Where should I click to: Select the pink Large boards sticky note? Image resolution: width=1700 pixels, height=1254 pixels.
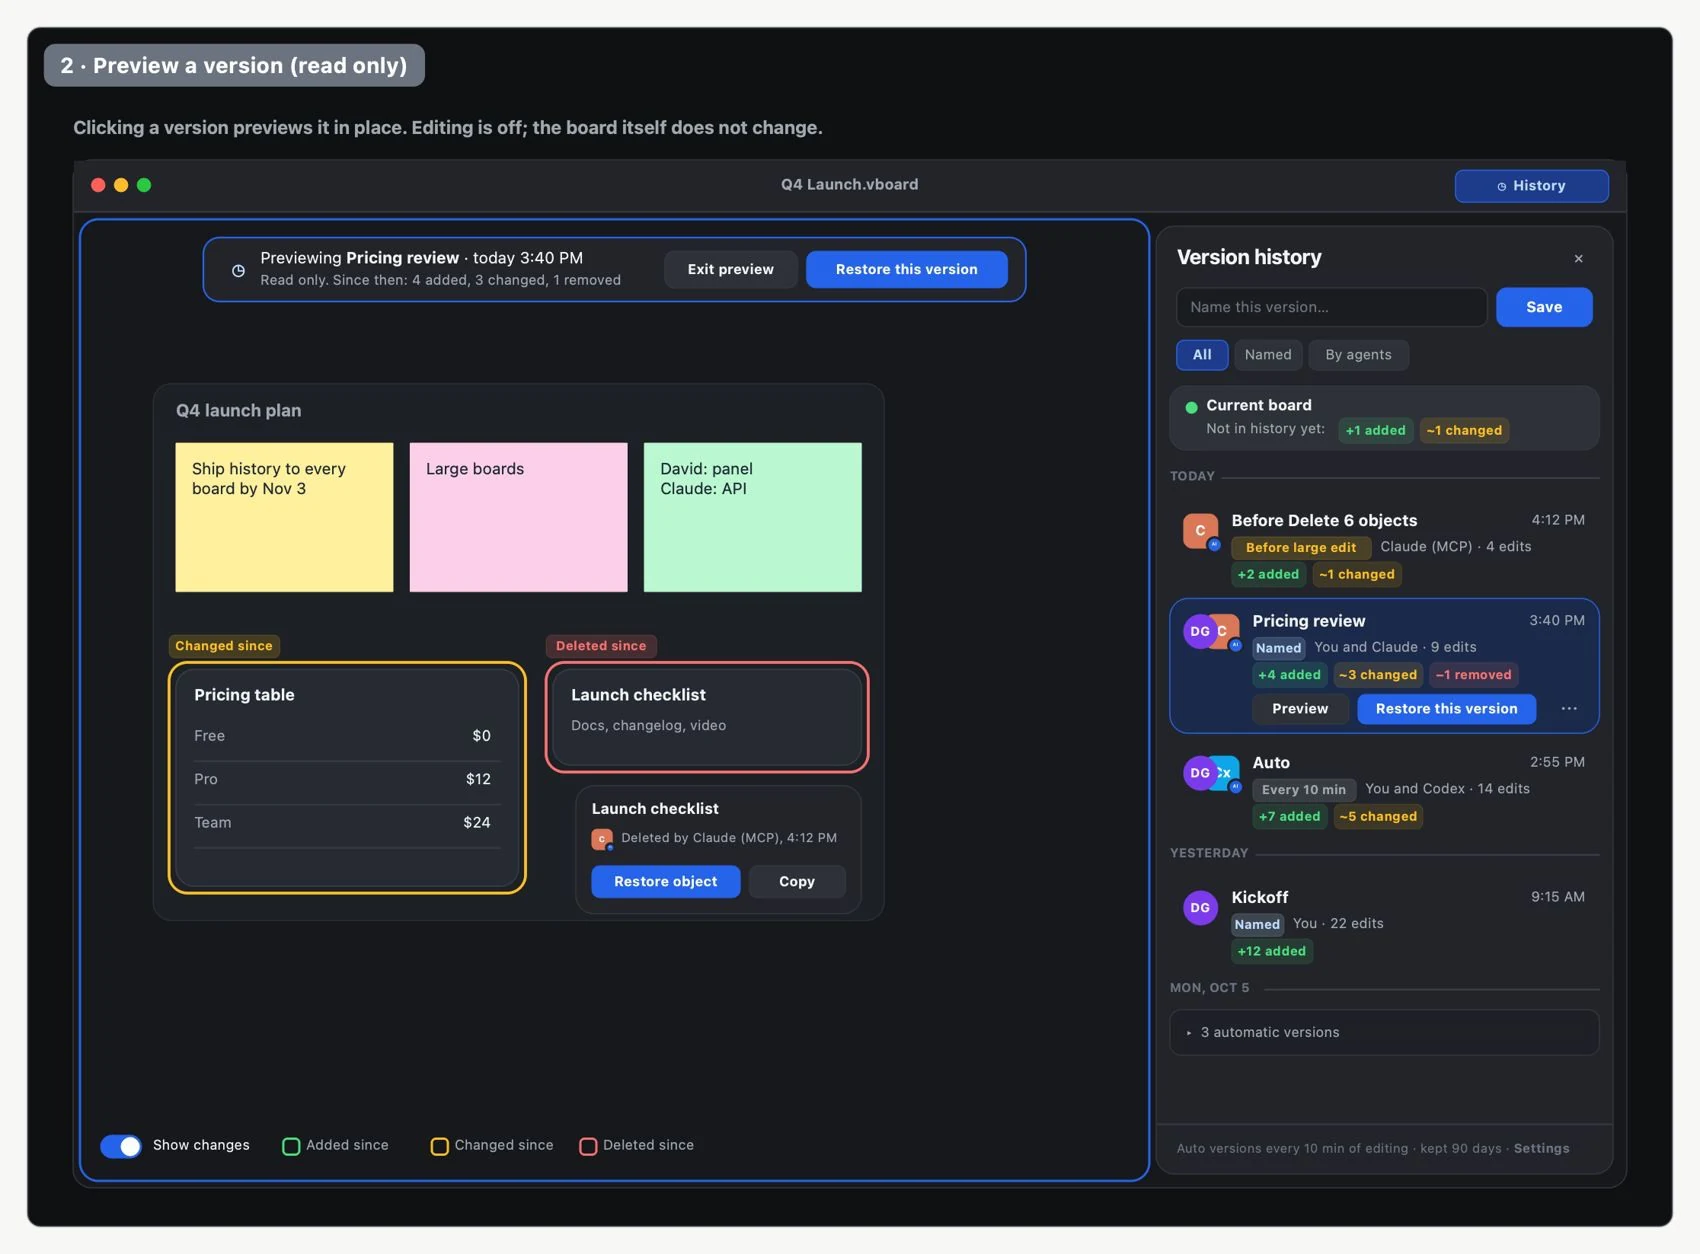pos(518,517)
